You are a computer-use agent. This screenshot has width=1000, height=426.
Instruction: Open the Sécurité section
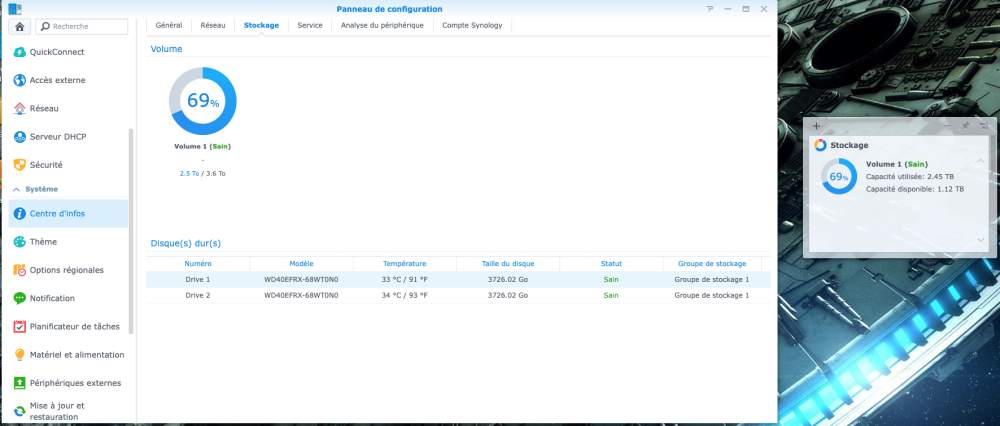[46, 164]
